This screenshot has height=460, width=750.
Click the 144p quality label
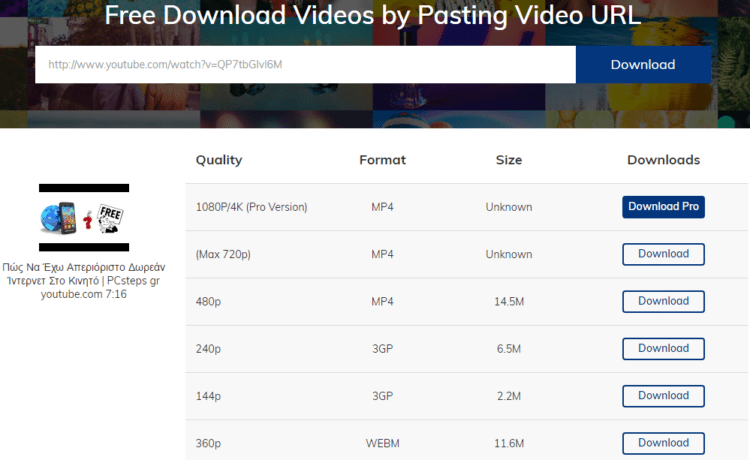[208, 396]
